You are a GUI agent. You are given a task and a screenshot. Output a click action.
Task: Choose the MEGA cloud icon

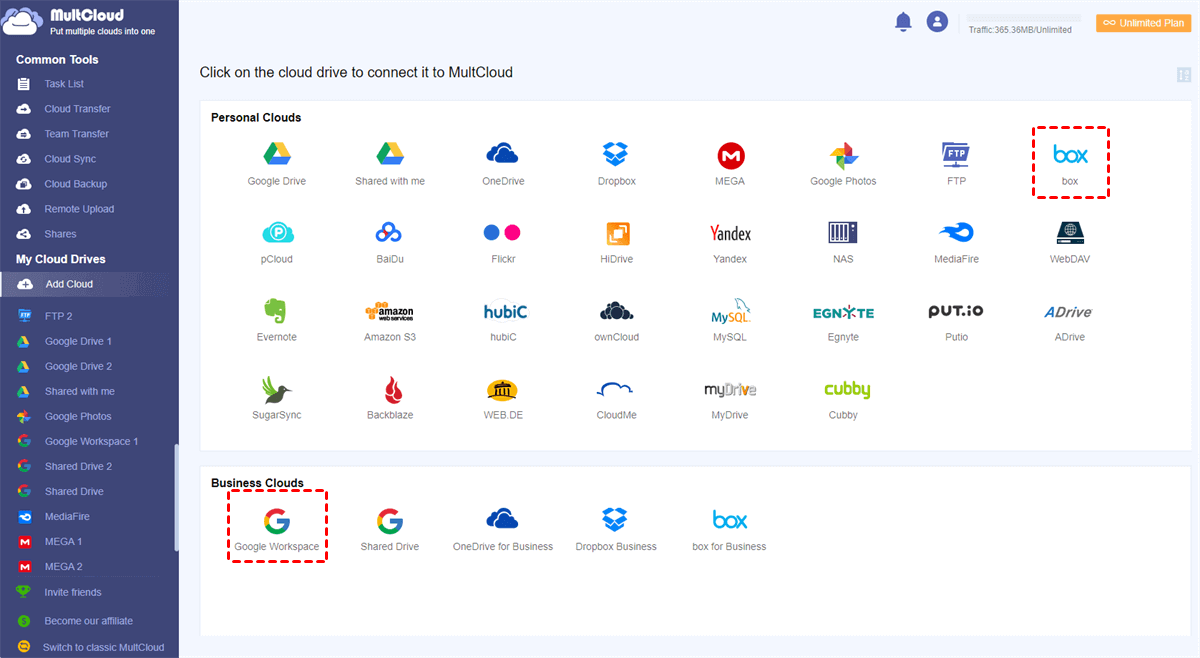(730, 155)
